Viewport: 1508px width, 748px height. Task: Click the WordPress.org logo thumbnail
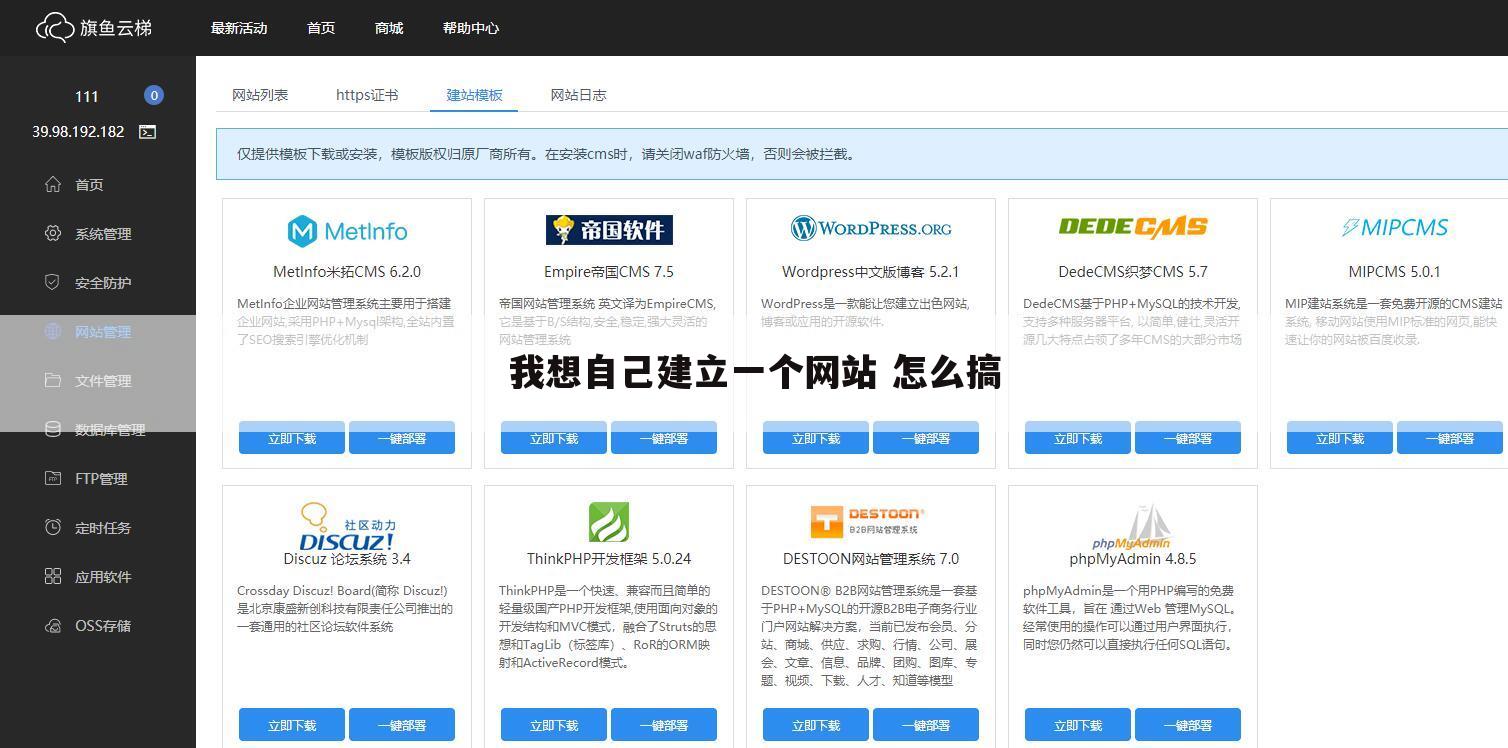(x=870, y=228)
